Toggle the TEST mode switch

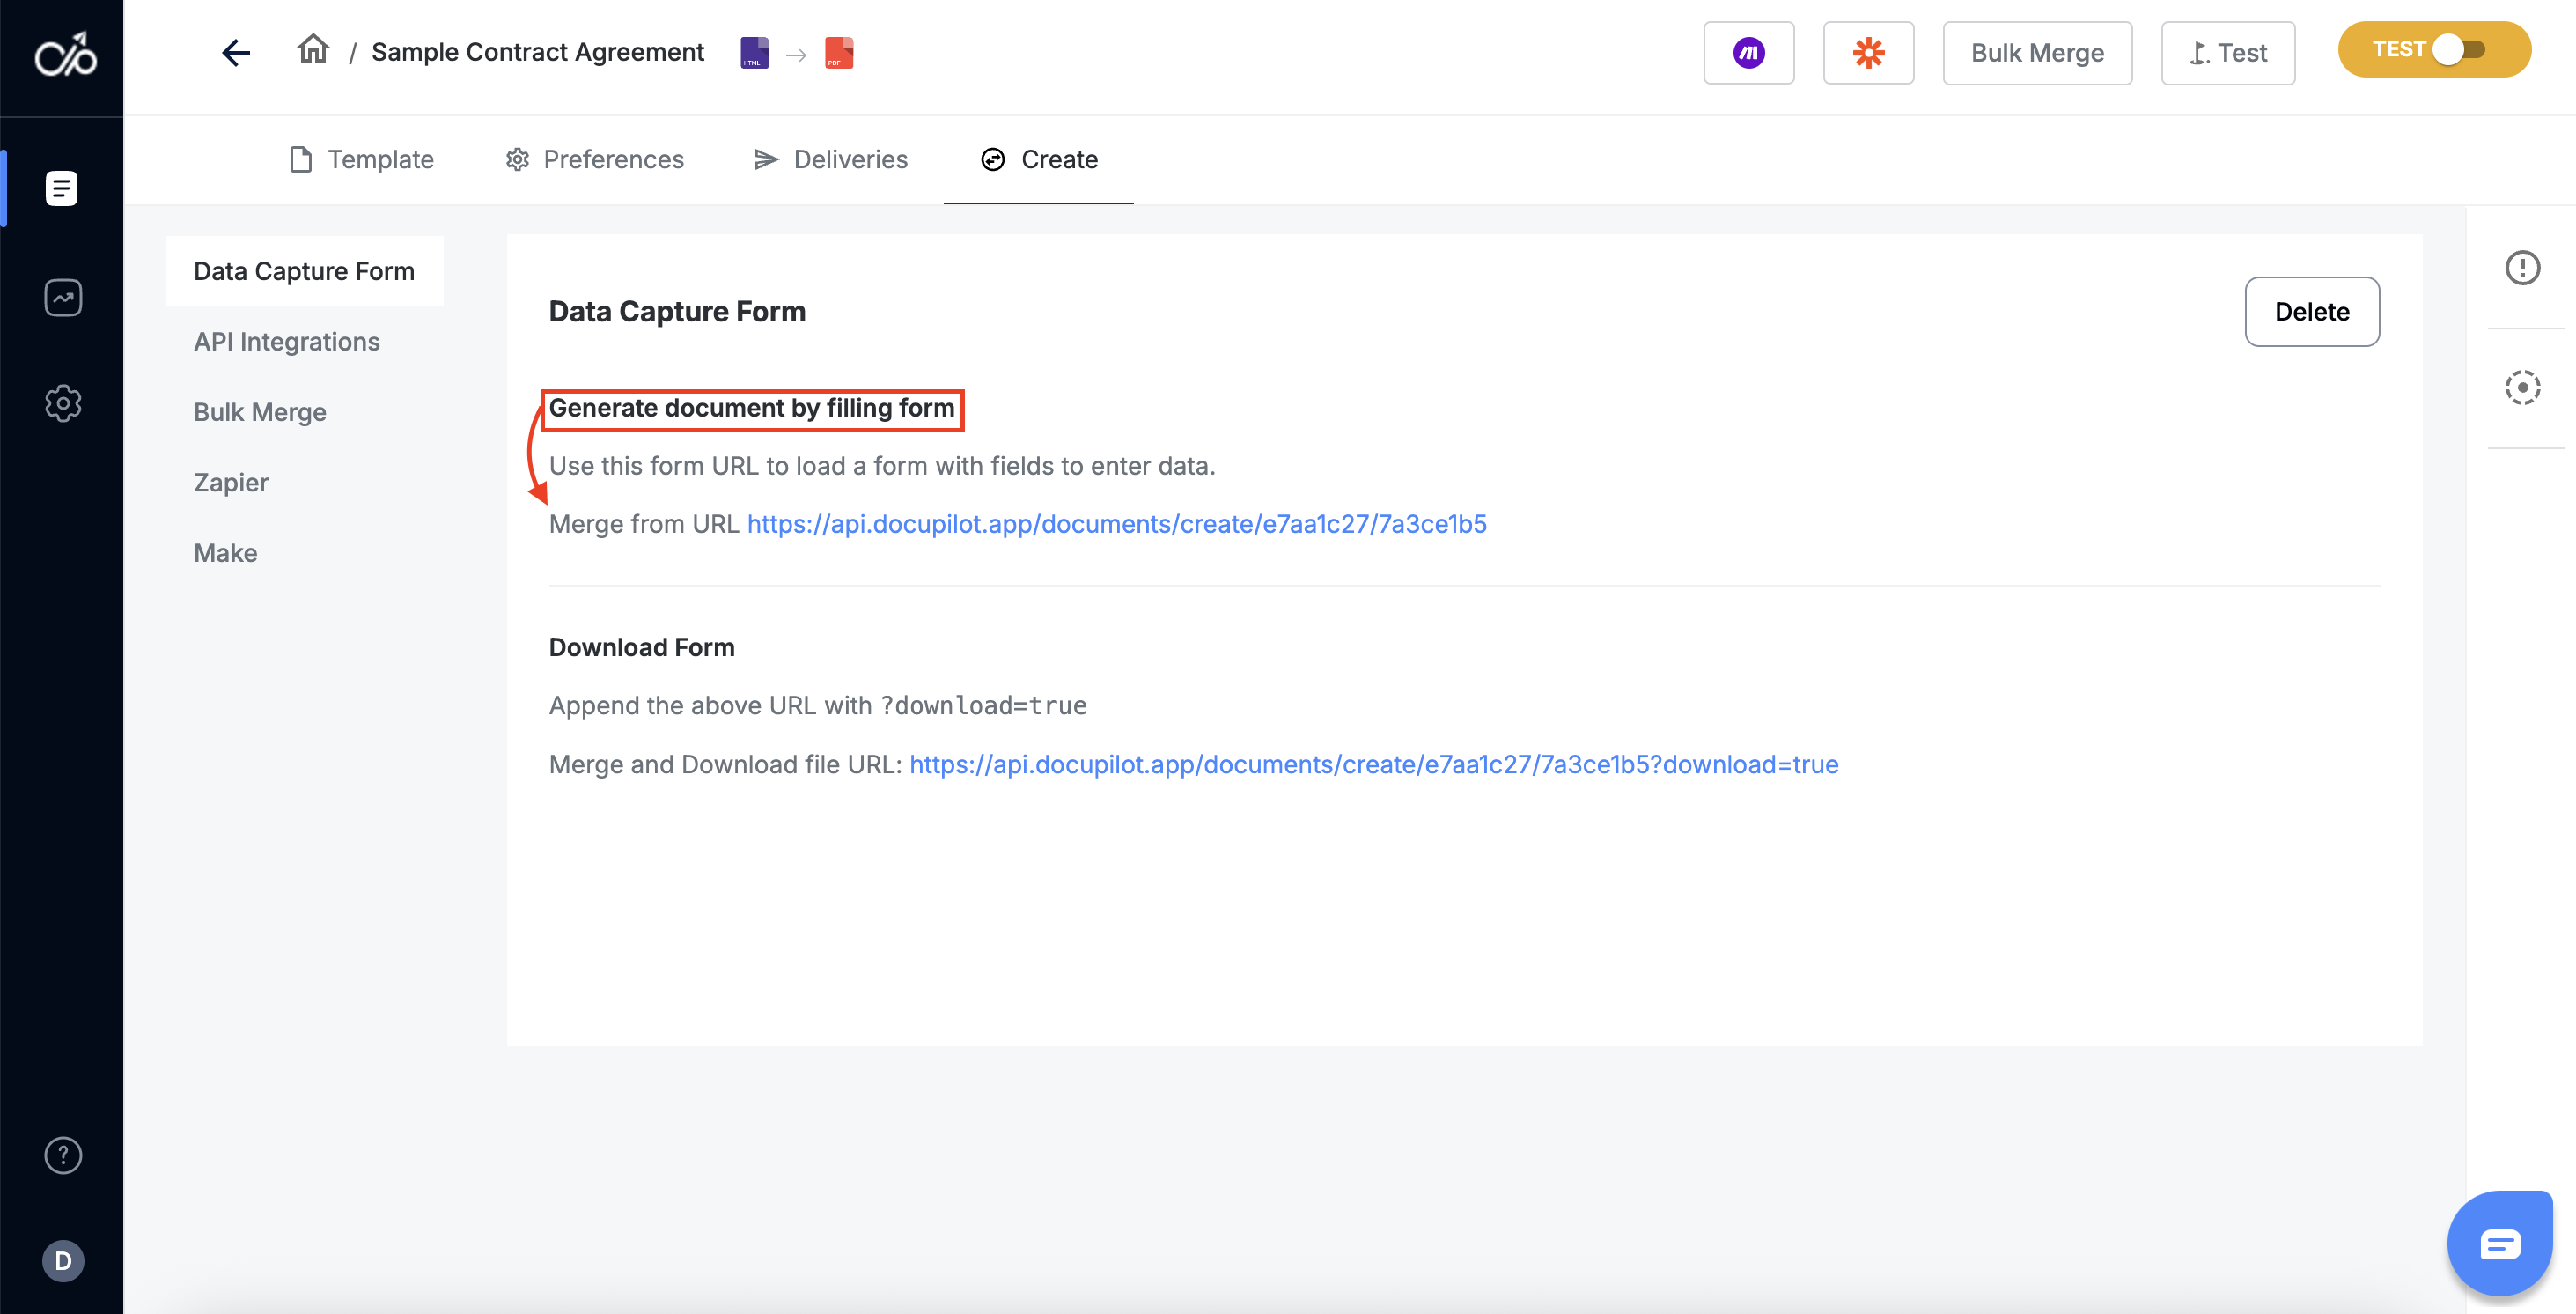tap(2459, 50)
